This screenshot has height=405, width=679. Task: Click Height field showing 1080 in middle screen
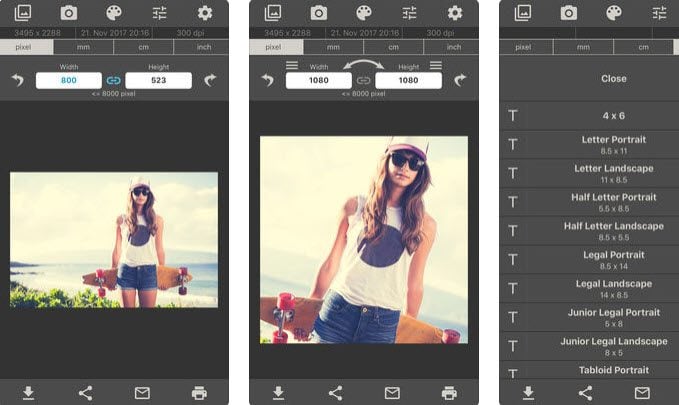click(x=408, y=80)
